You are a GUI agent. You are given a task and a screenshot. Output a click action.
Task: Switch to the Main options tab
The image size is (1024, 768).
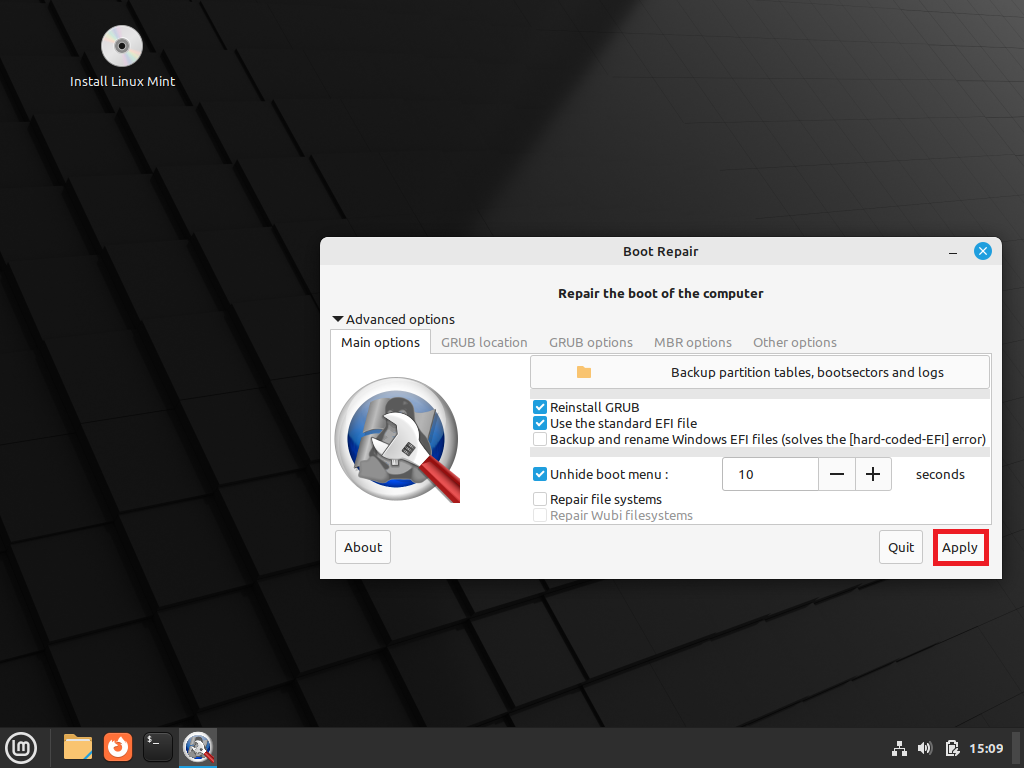[x=380, y=342]
